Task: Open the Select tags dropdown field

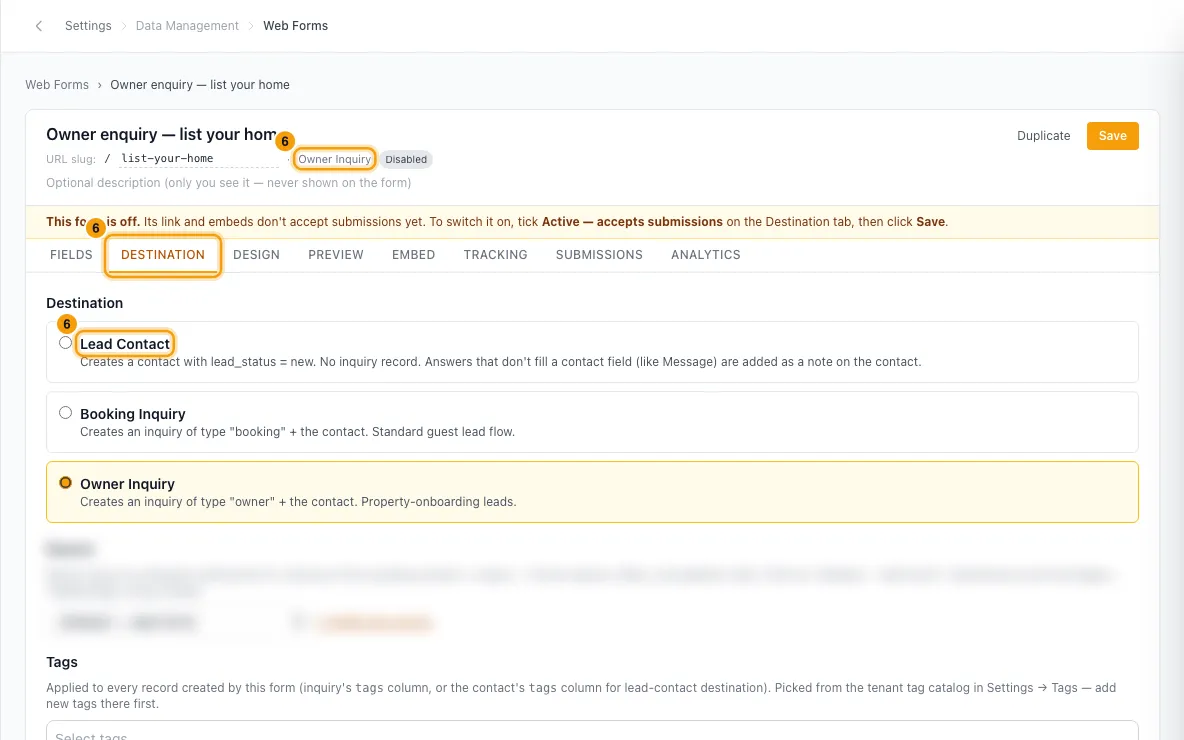Action: click(592, 731)
